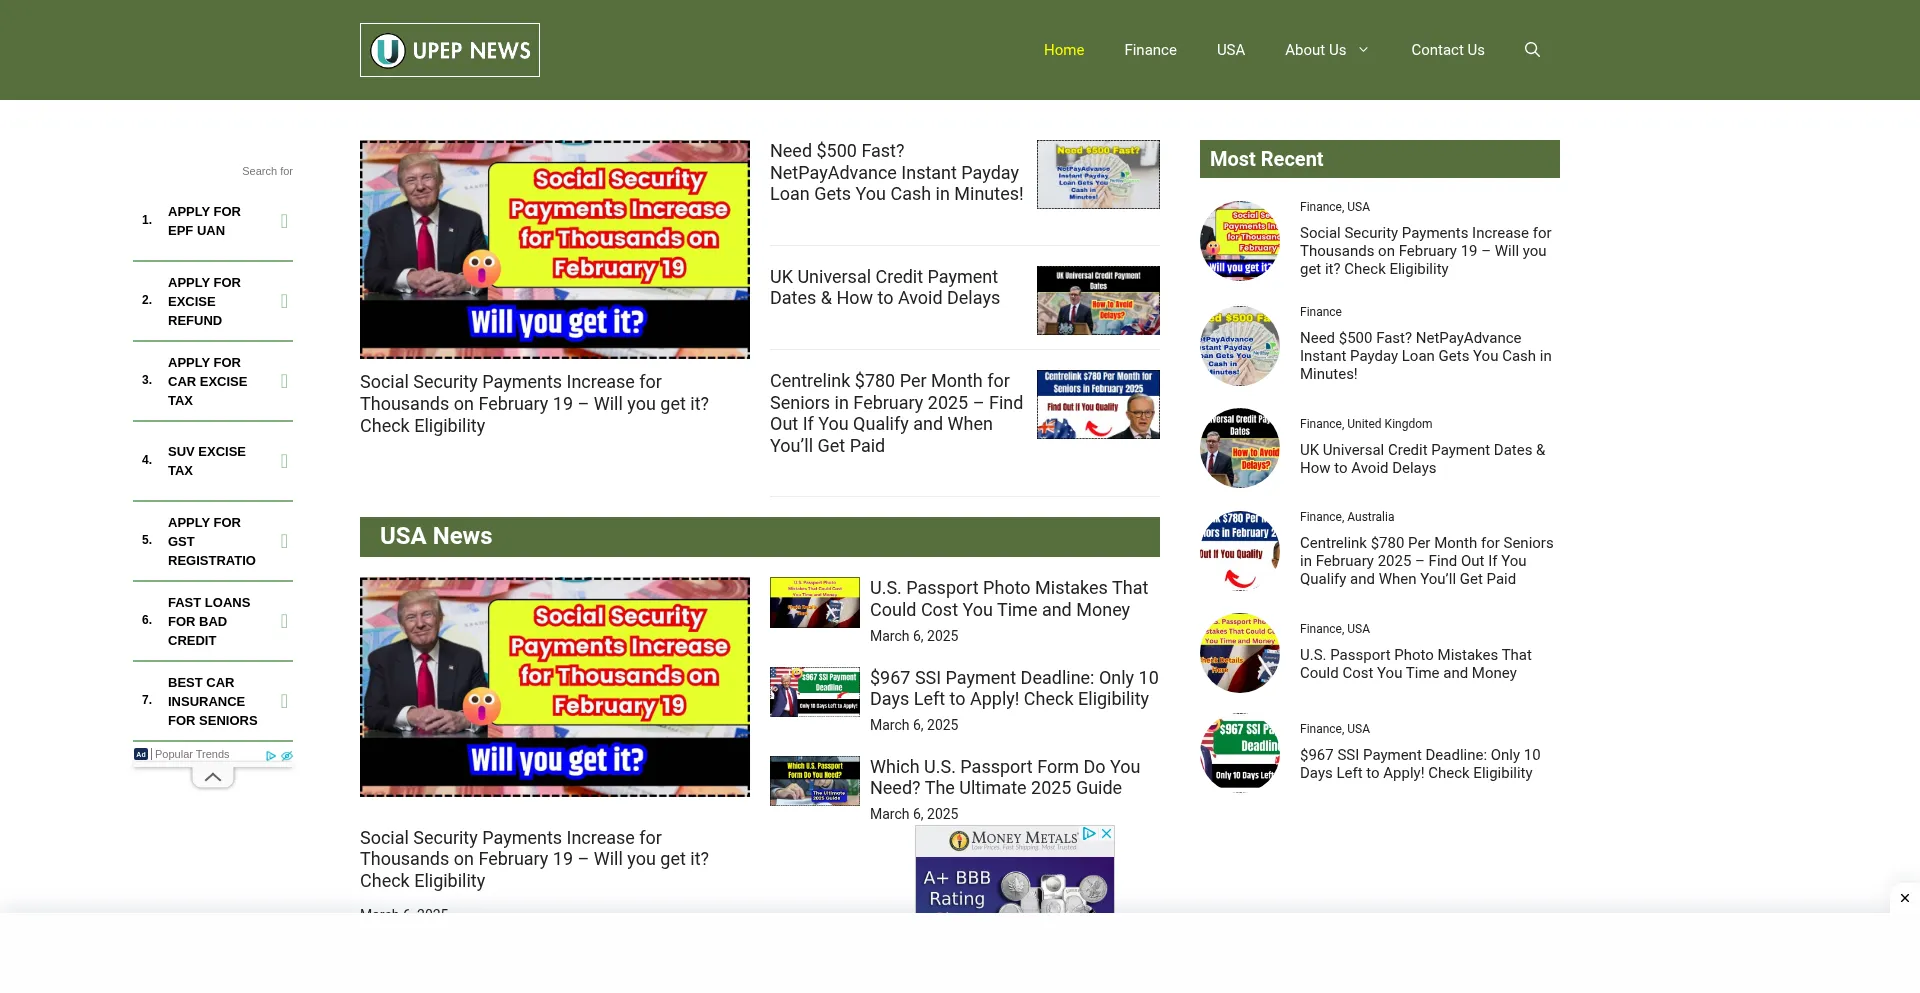This screenshot has height=993, width=1920.
Task: Open arrow for APPLY FOR GST REGISTRATIO
Action: (284, 541)
